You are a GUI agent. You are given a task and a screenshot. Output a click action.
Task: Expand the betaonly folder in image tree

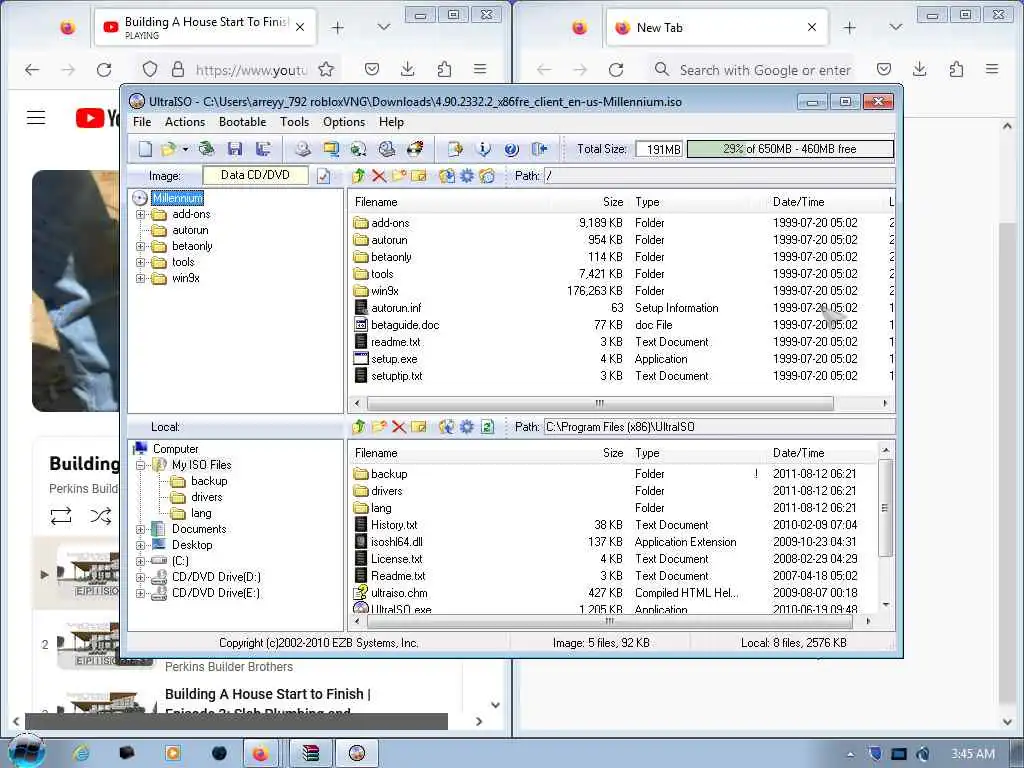click(140, 246)
